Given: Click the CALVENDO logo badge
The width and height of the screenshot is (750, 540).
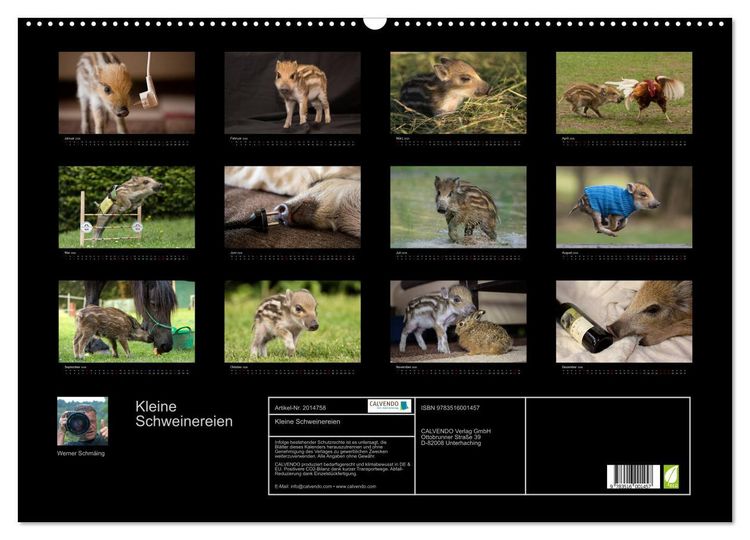Looking at the screenshot, I should pos(389,406).
